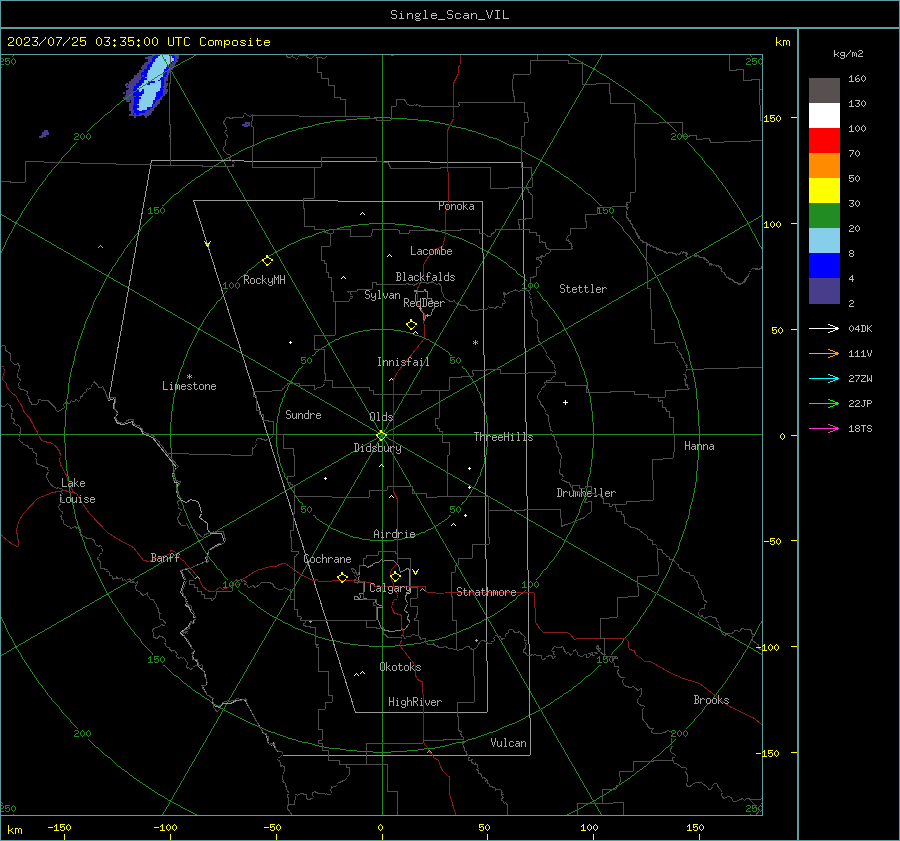Click the Sundre label
Viewport: 900px width, 841px height.
tap(303, 415)
